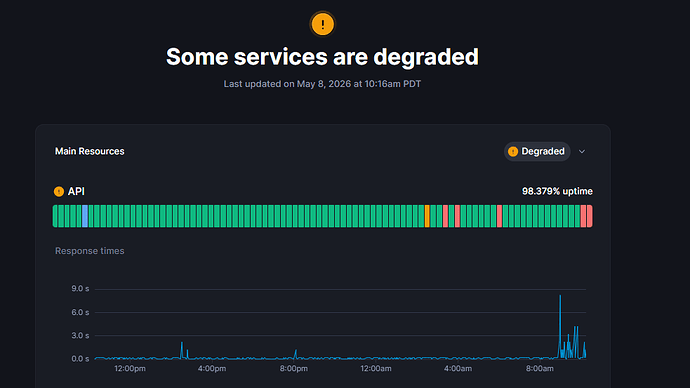Viewport: 690px width, 388px height.
Task: Click the 8:00am axis label
Action: coord(540,369)
